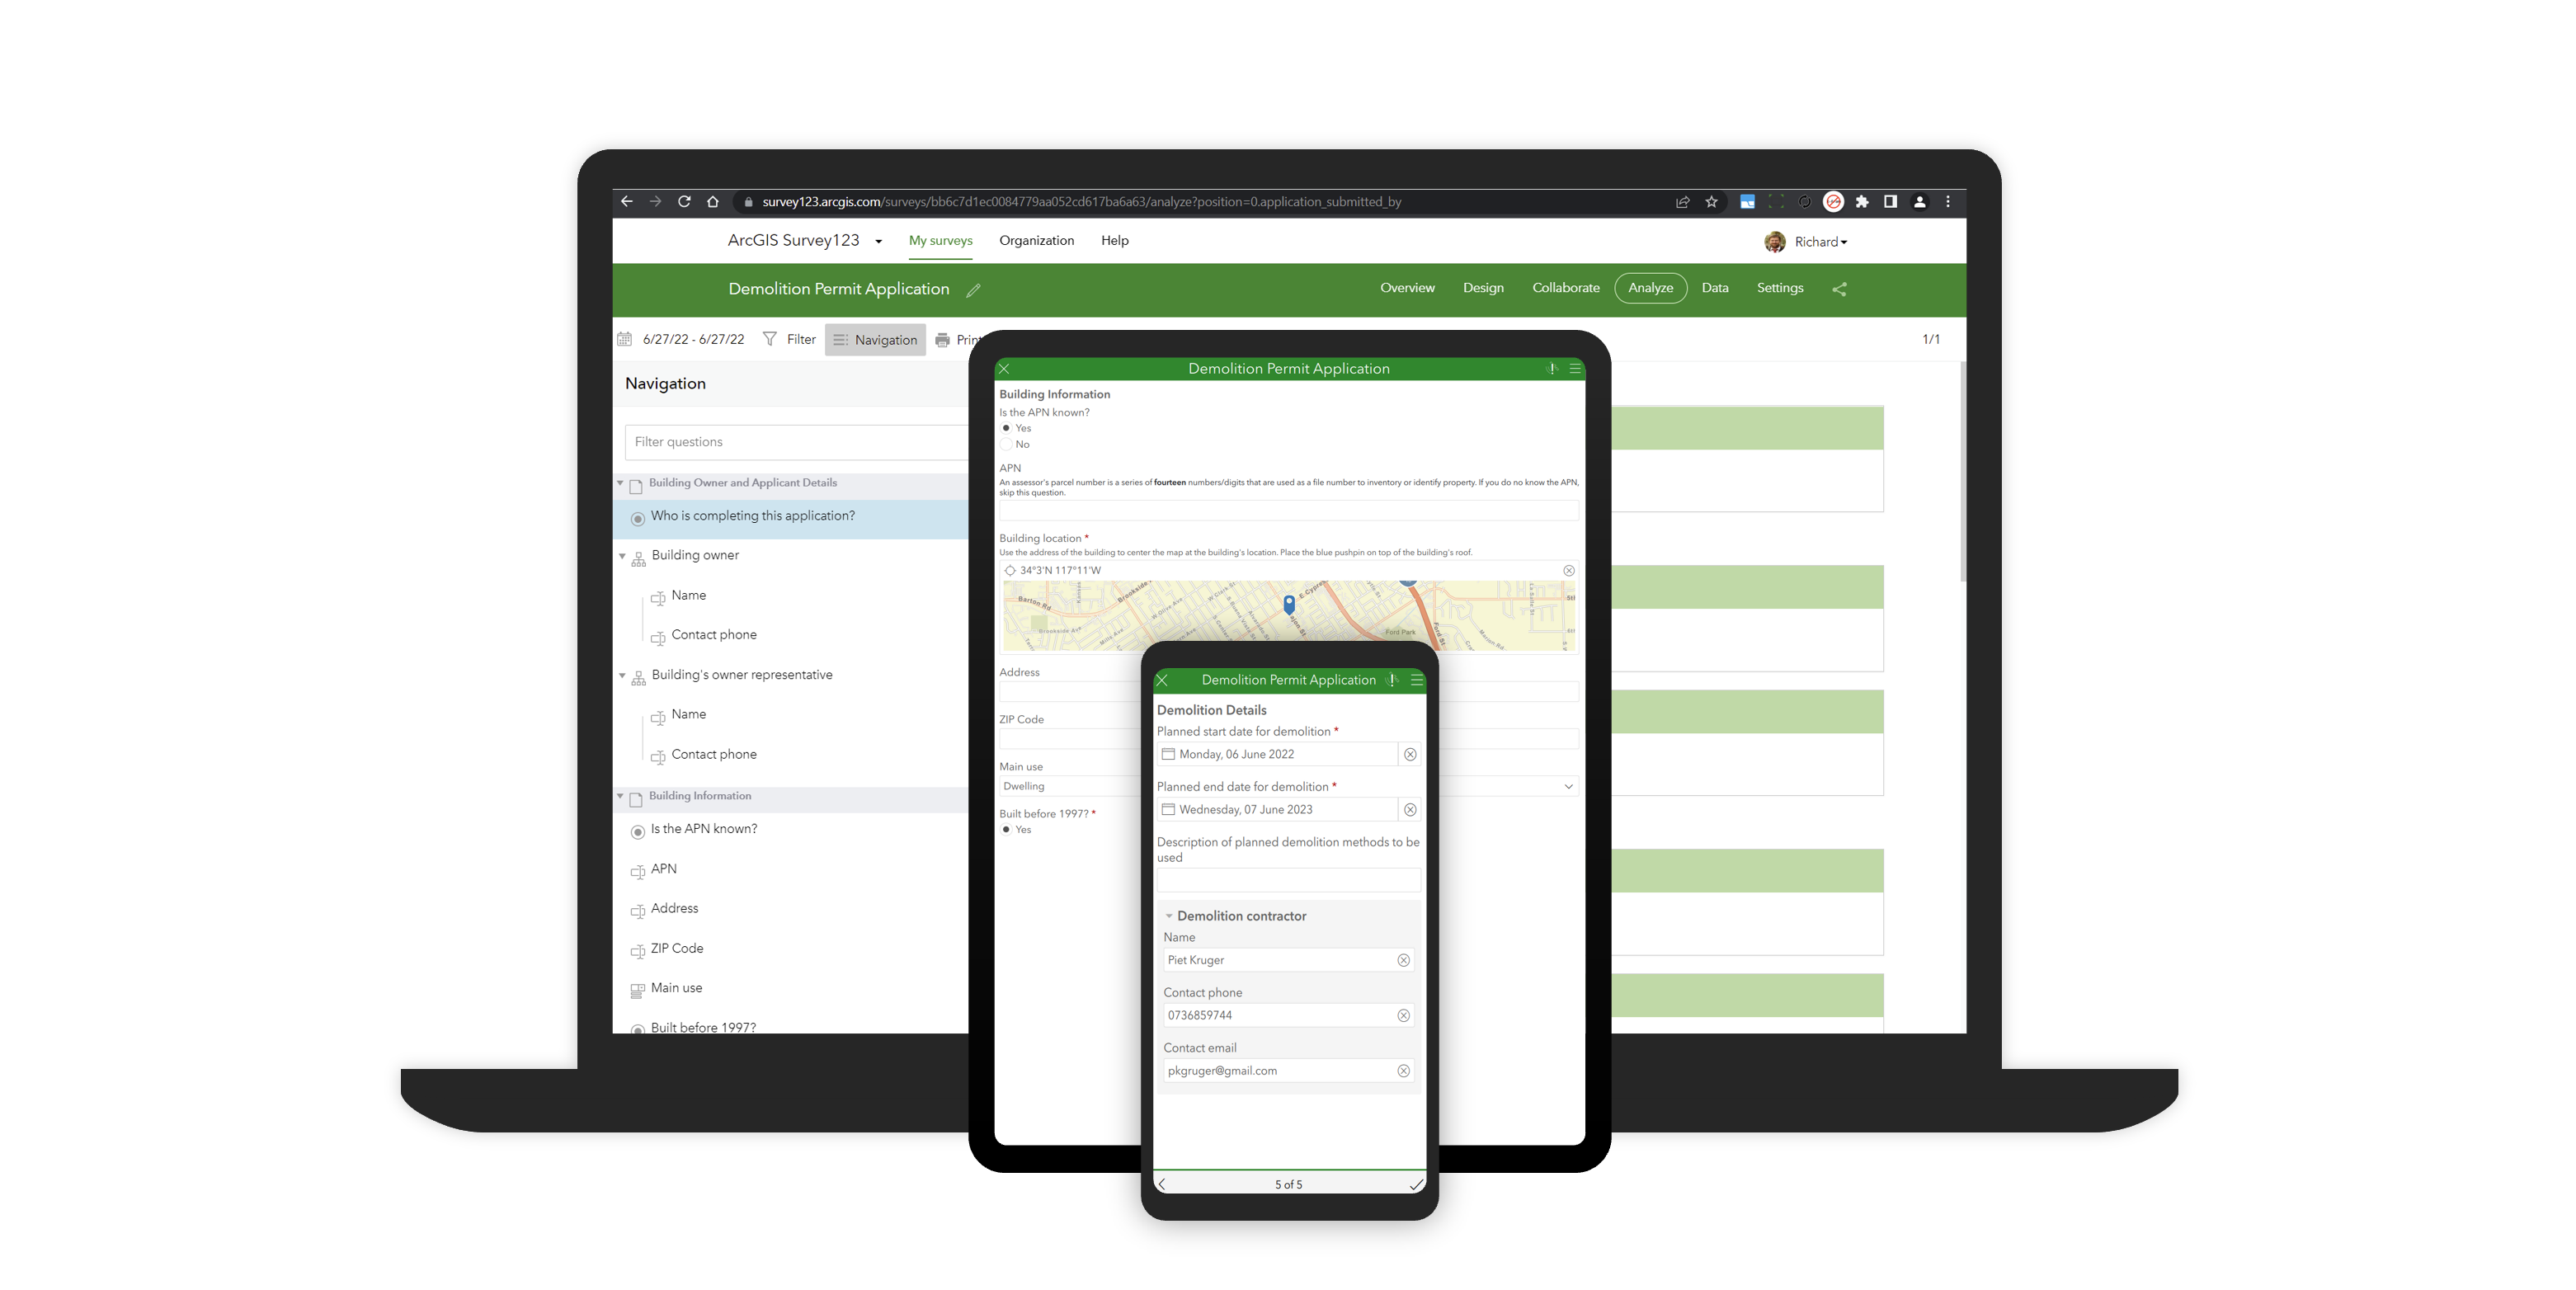The height and width of the screenshot is (1290, 2576).
Task: Open the Organization menu
Action: 1036,241
